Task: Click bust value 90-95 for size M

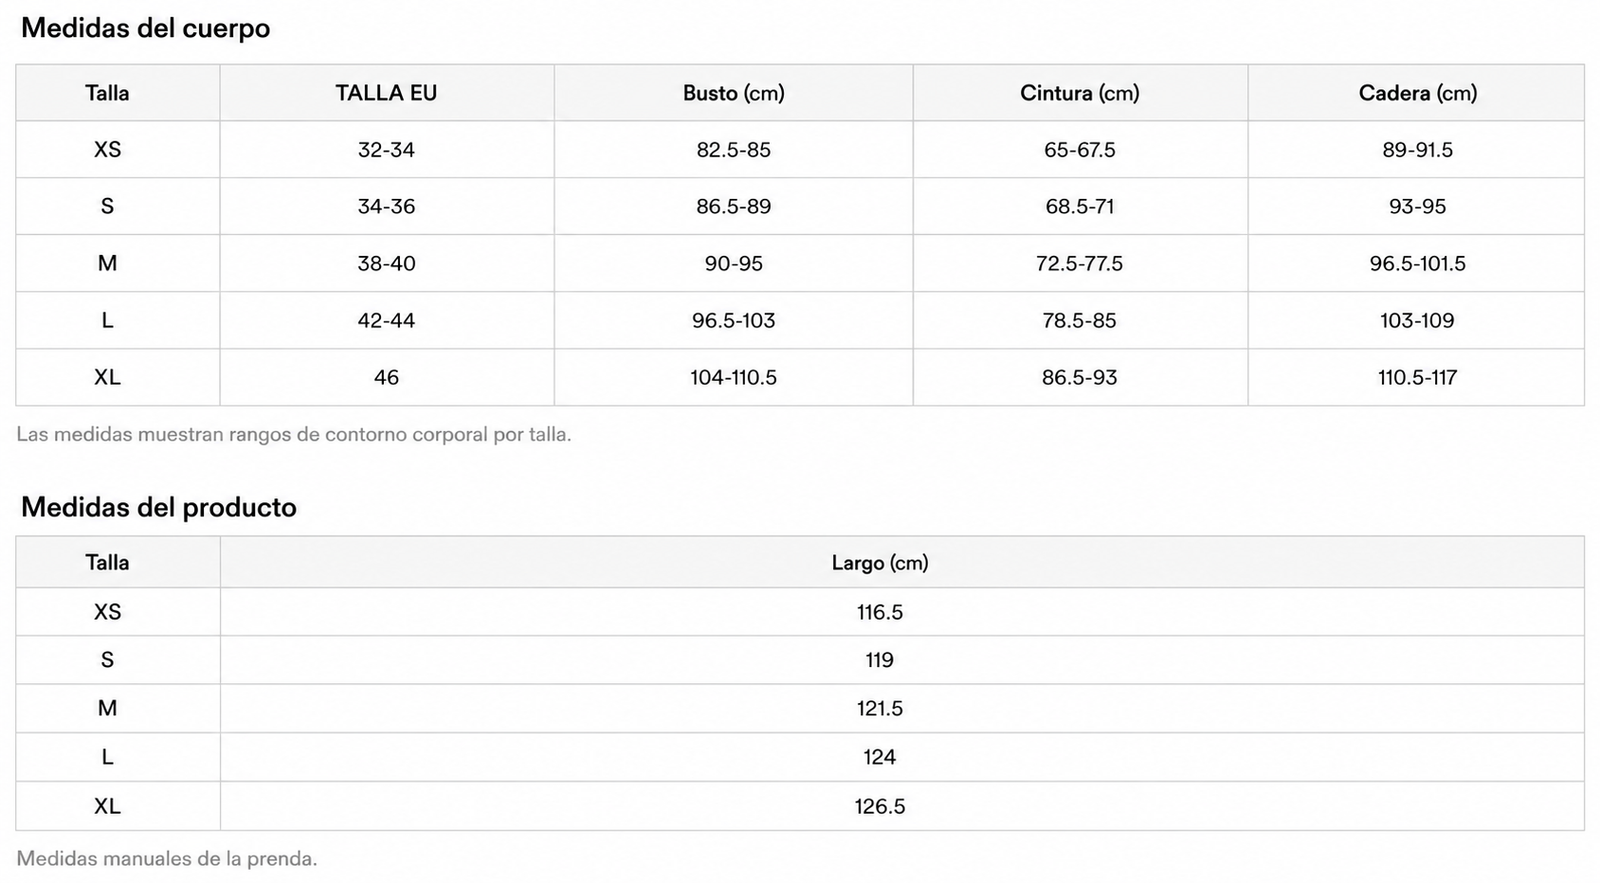Action: tap(733, 264)
